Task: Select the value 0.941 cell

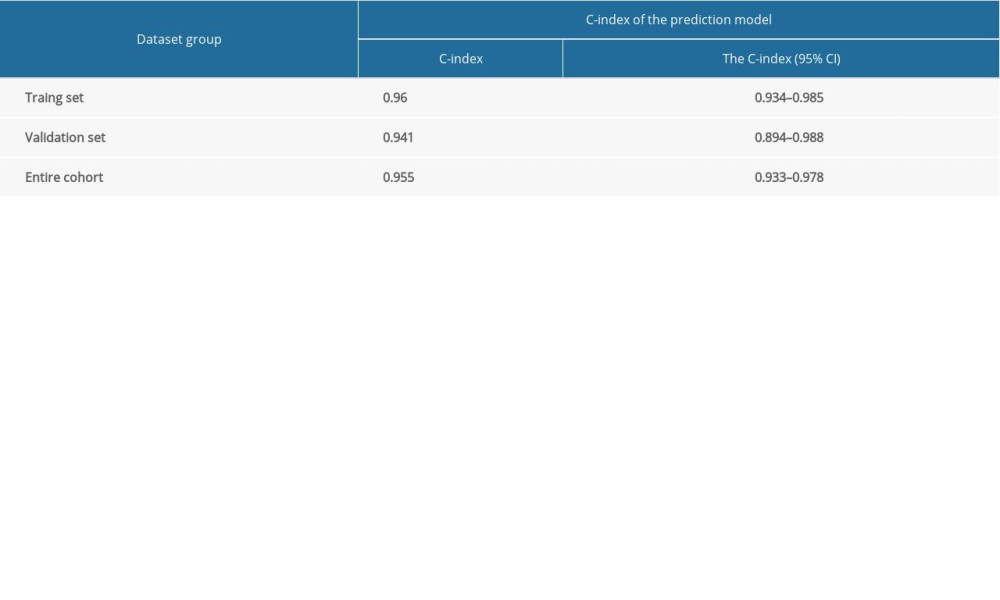Action: tap(397, 137)
